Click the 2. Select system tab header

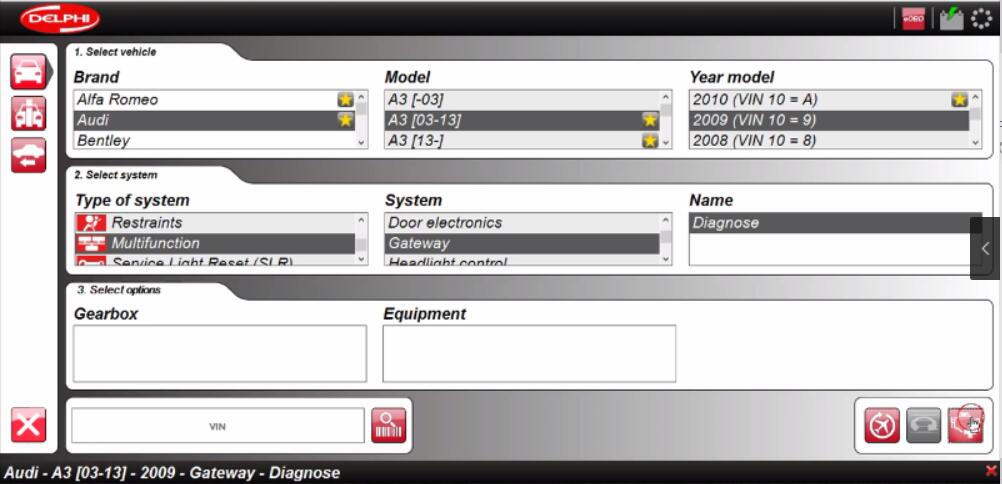[x=115, y=175]
